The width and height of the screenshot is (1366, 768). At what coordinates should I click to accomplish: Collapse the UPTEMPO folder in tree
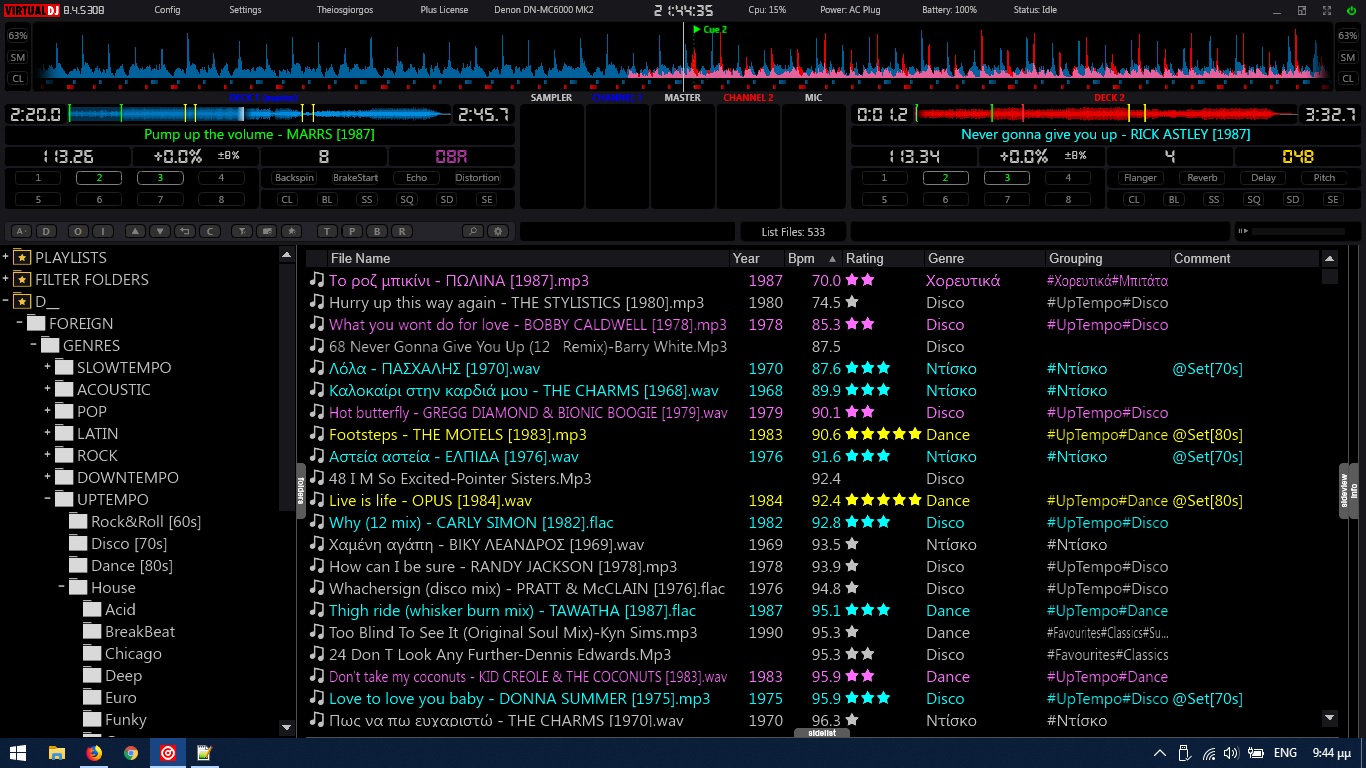47,499
